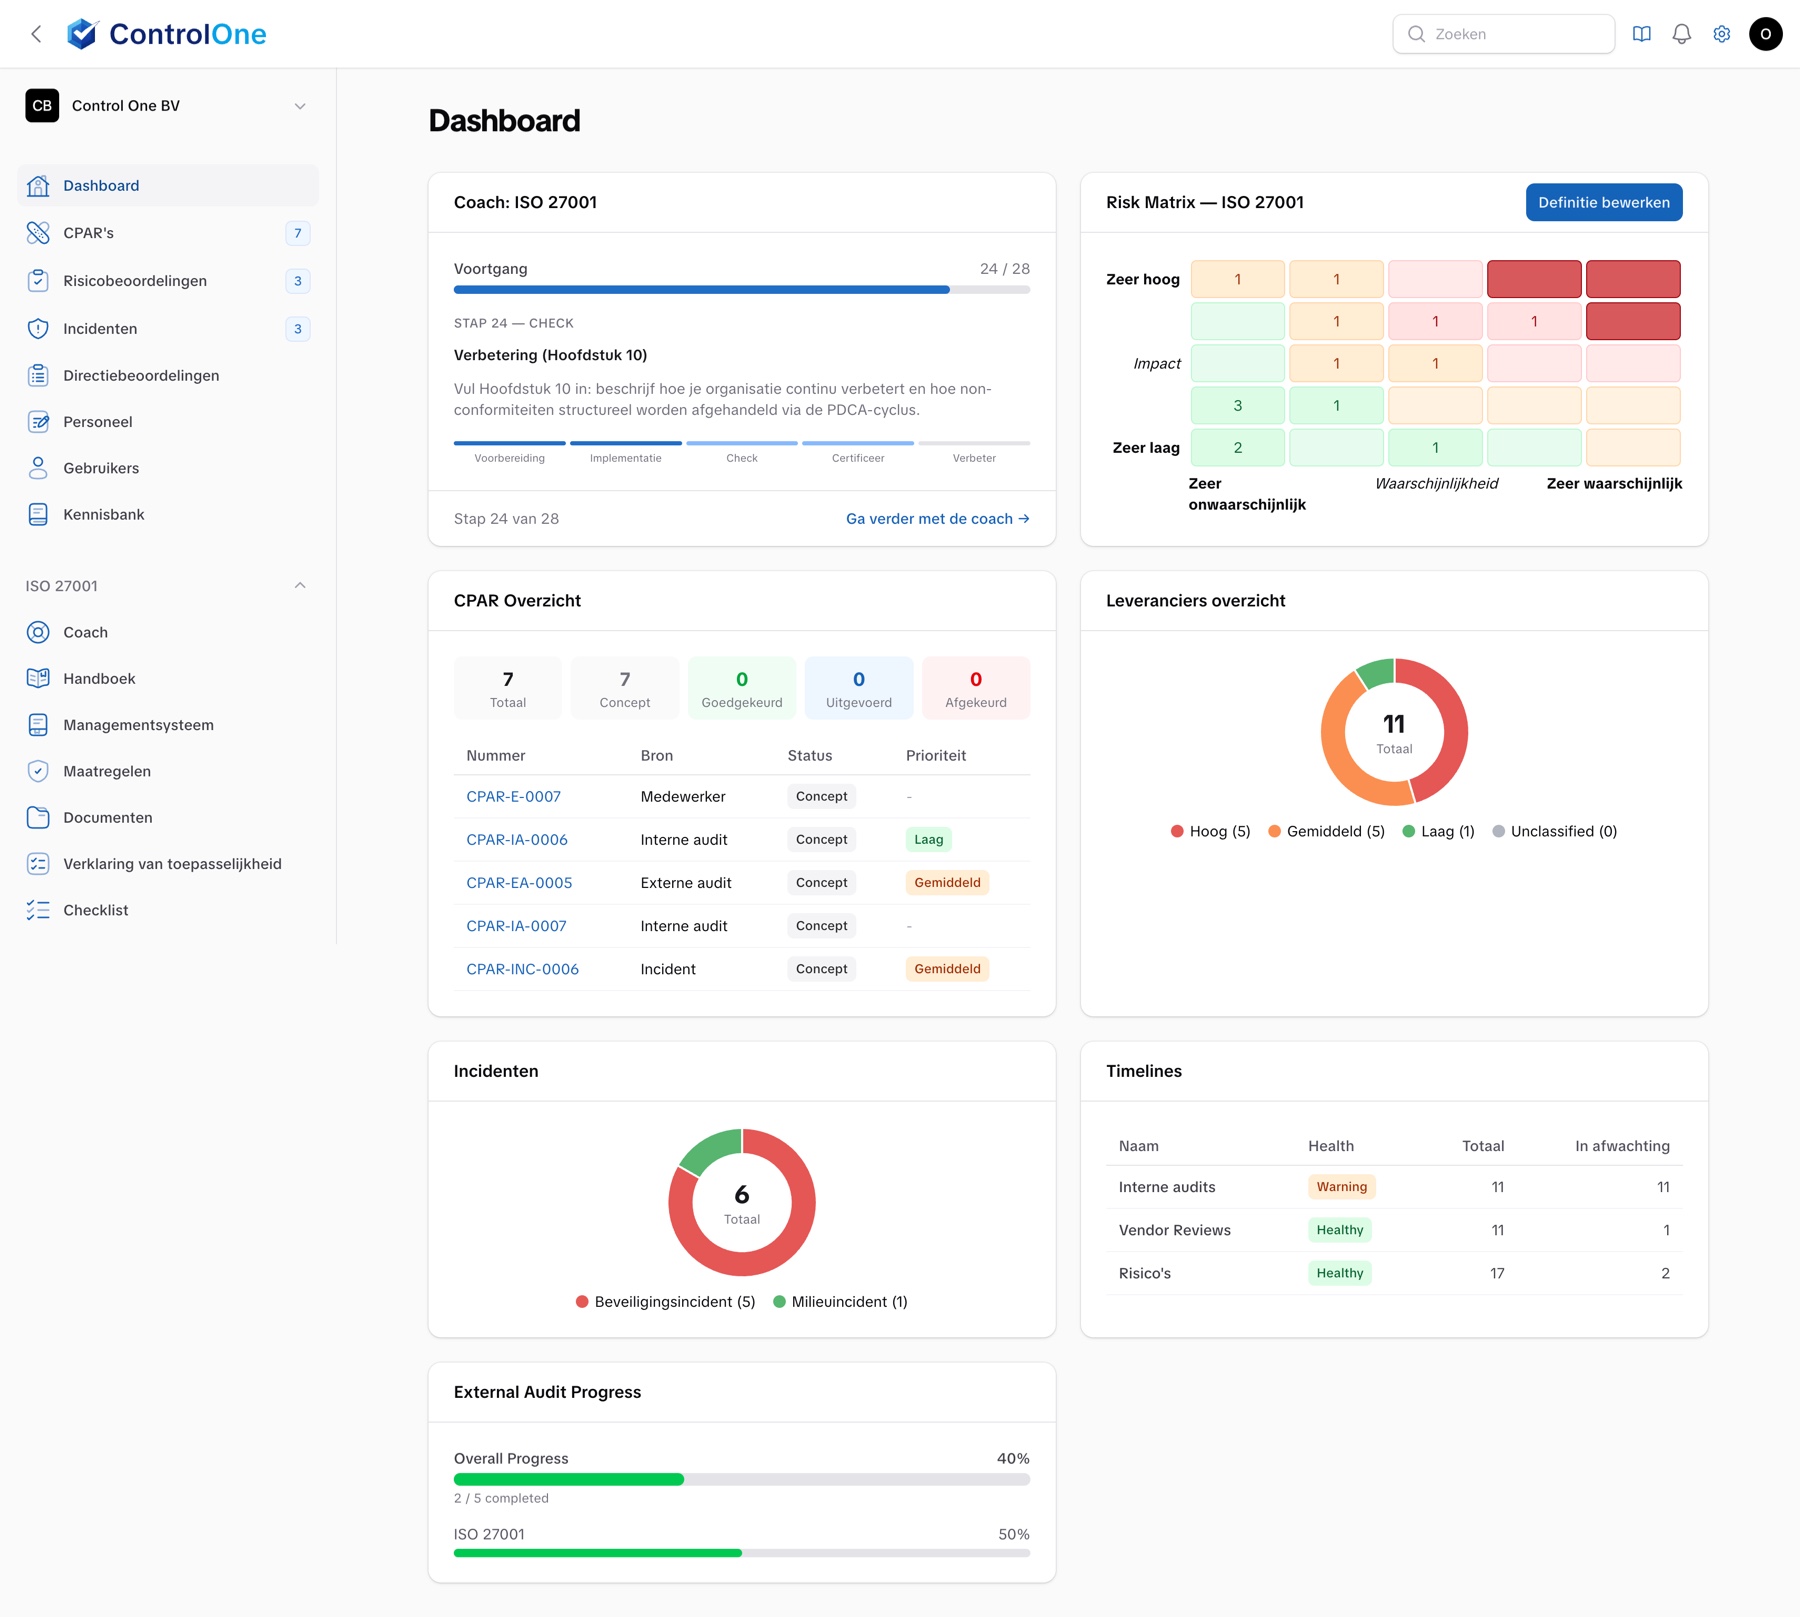Screen dimensions: 1800x1617
Task: Click the Zoeken search field
Action: [1504, 34]
